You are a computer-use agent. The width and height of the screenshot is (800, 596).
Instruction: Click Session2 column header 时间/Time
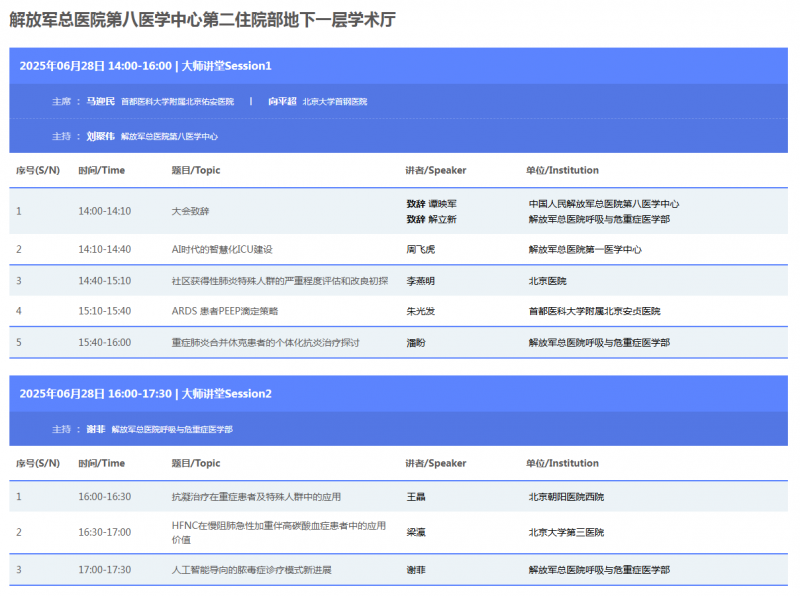click(x=102, y=463)
